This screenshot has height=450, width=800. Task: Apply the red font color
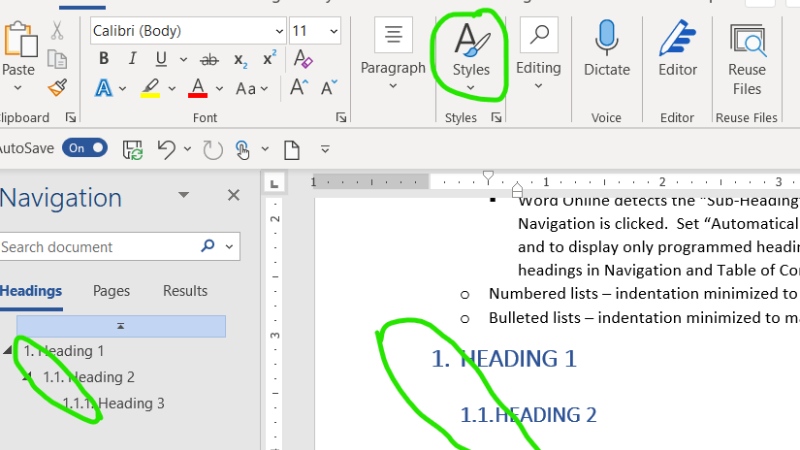click(198, 88)
